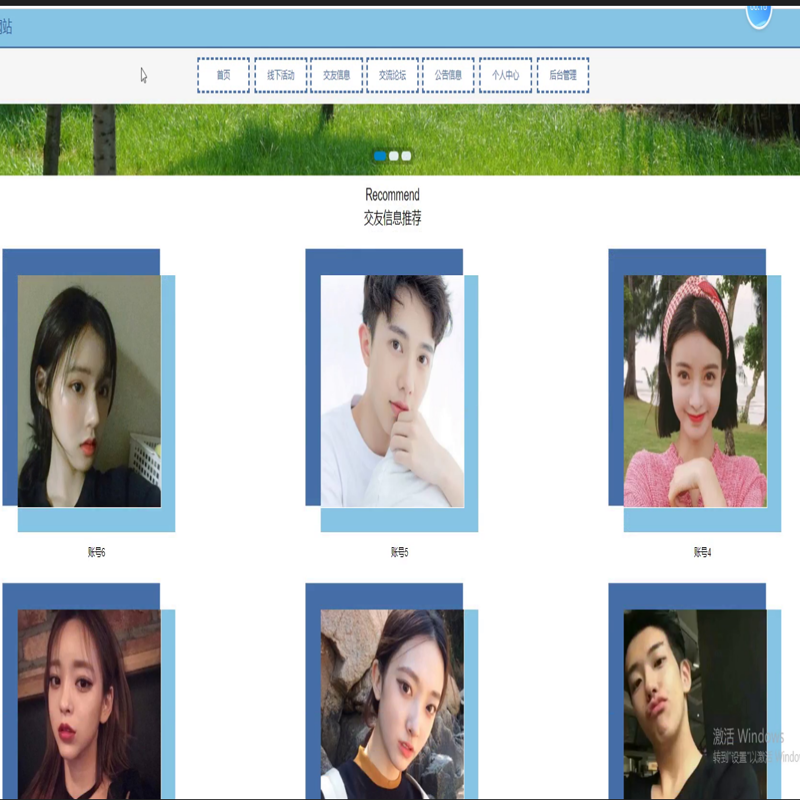Click the 交友信息推荐 section title
Viewport: 800px width, 800px height.
pos(392,218)
